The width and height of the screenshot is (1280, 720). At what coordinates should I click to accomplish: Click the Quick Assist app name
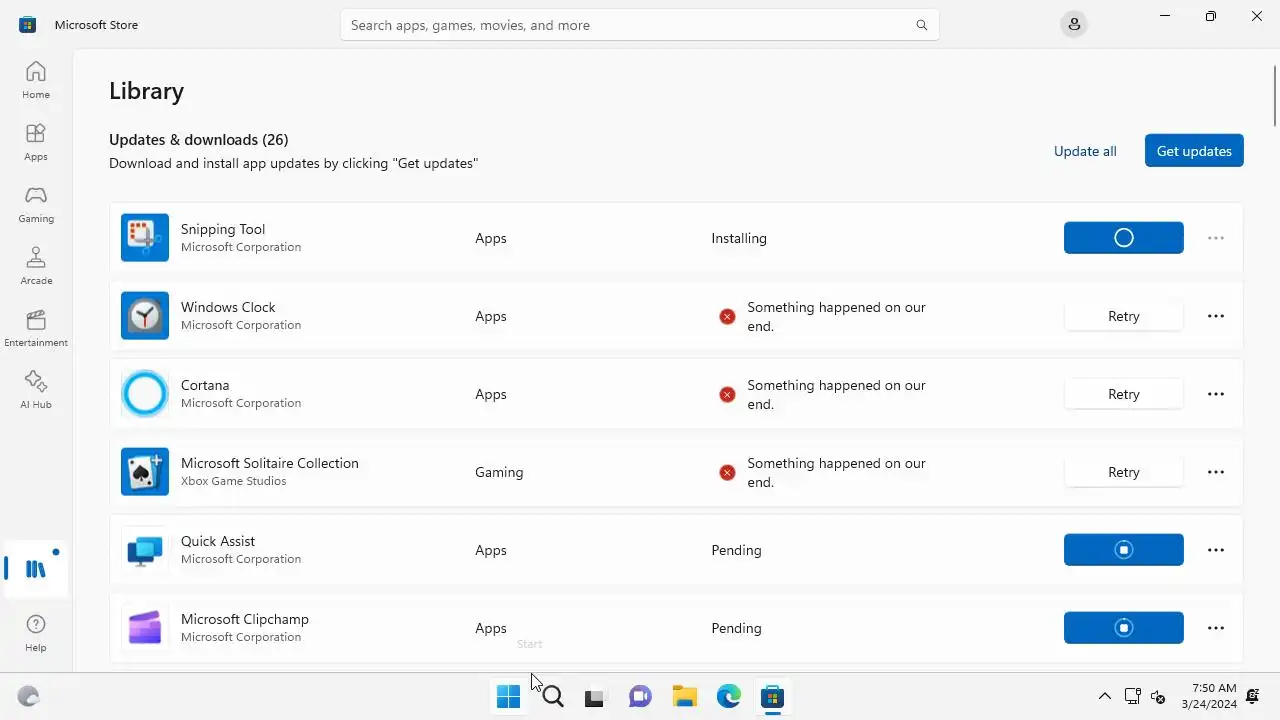(218, 541)
